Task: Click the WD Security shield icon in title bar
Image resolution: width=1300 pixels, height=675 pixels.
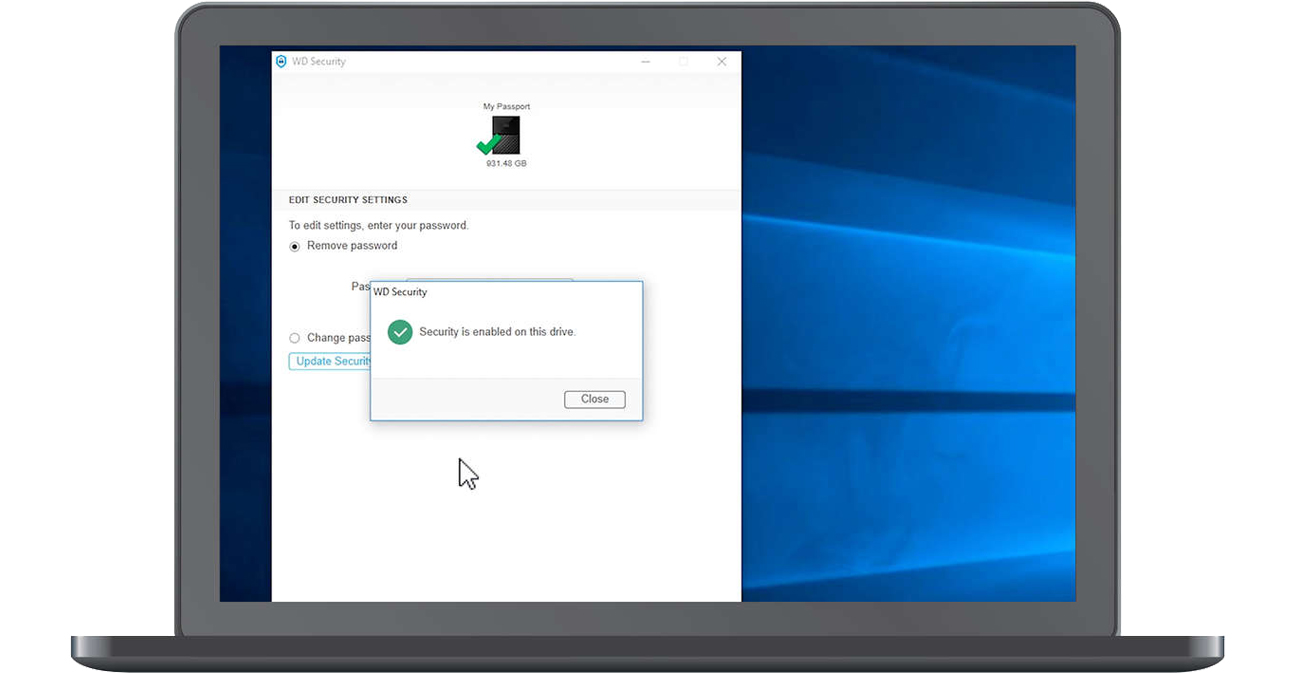Action: coord(281,62)
